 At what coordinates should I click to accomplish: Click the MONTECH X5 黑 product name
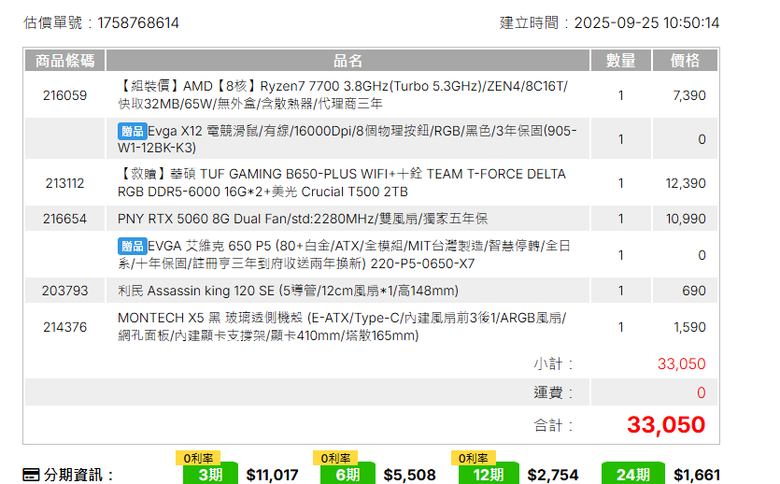(342, 327)
